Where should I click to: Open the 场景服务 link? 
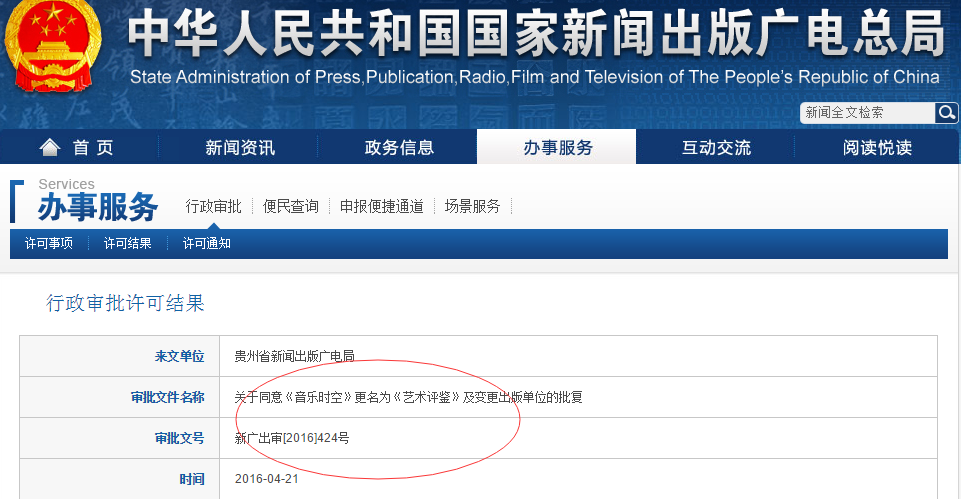click(x=473, y=206)
